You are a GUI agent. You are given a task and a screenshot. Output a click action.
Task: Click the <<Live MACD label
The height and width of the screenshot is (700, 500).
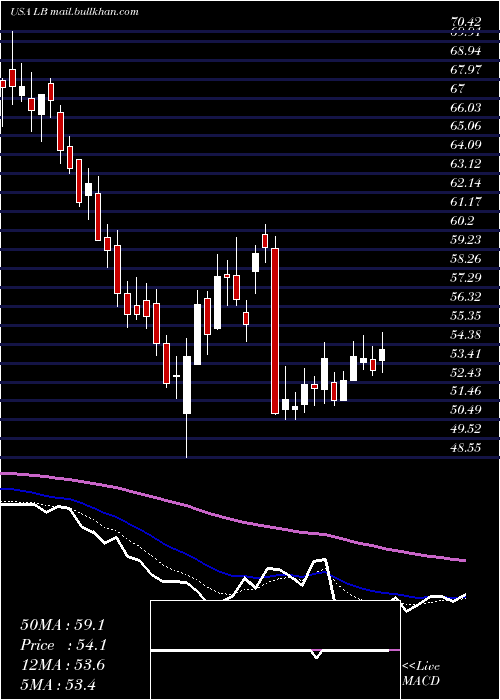(421, 673)
